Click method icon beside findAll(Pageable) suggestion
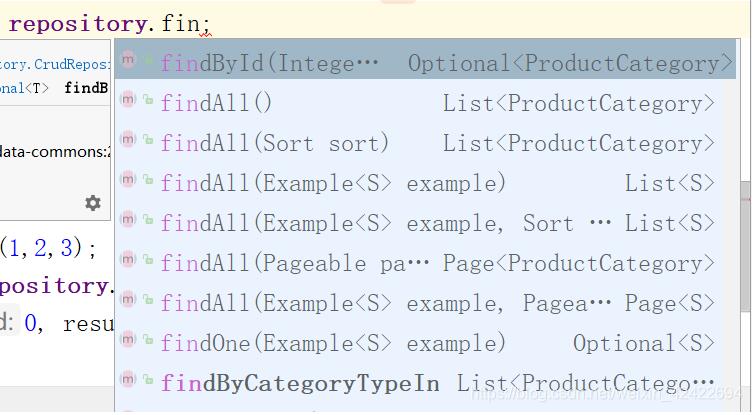This screenshot has width=756, height=415. click(128, 261)
